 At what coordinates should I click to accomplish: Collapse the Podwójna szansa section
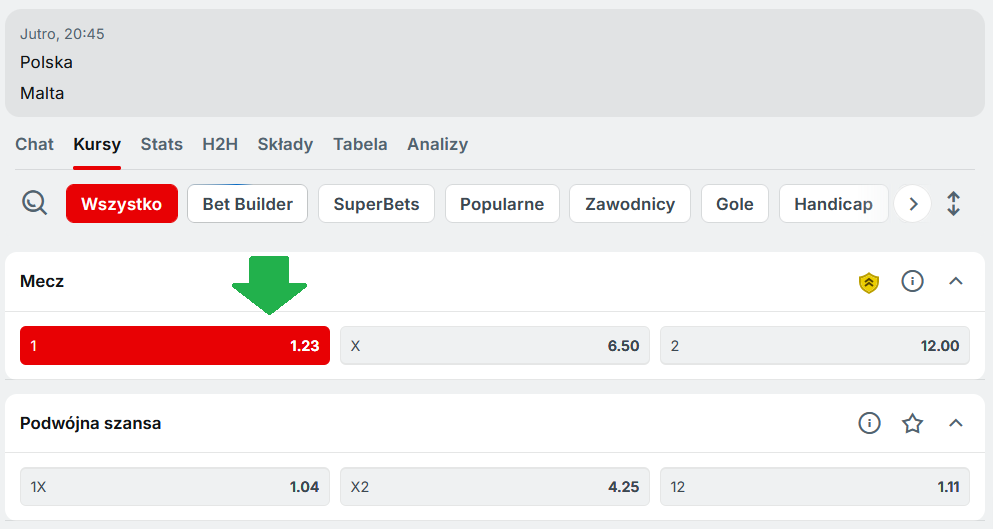pos(955,423)
